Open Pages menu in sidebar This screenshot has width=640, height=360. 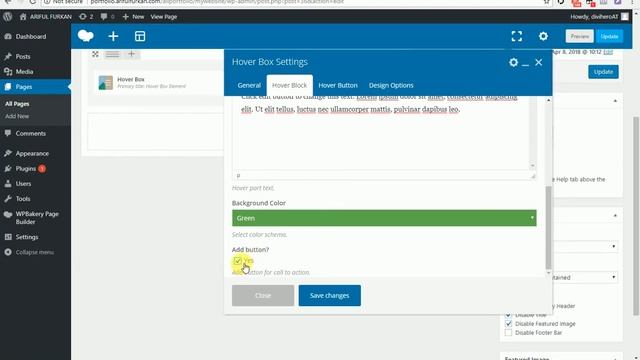click(24, 87)
